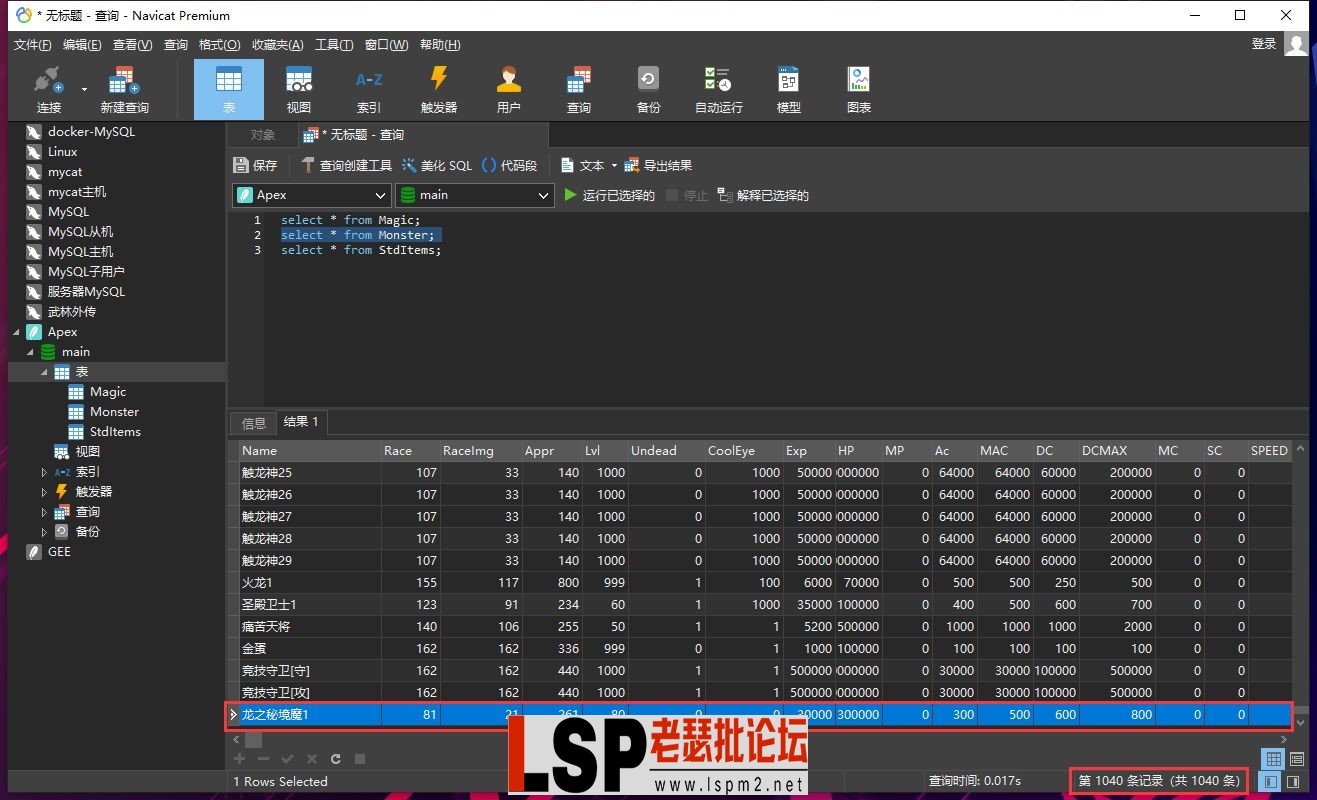This screenshot has width=1317, height=800.
Task: Collapse the 表 tables node
Action: (x=43, y=372)
